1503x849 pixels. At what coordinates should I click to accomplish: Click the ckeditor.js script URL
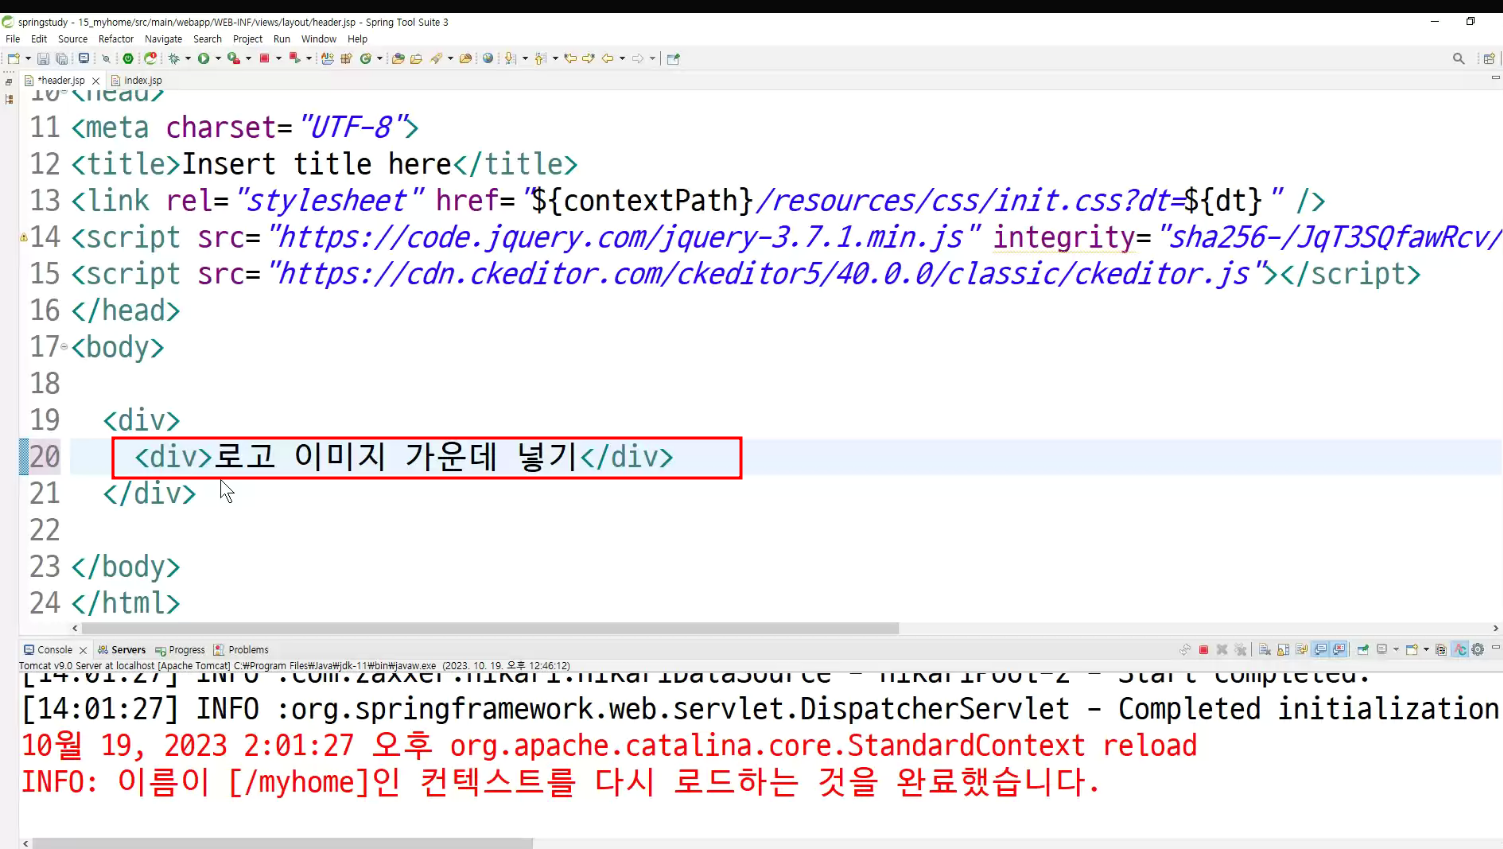pos(764,273)
